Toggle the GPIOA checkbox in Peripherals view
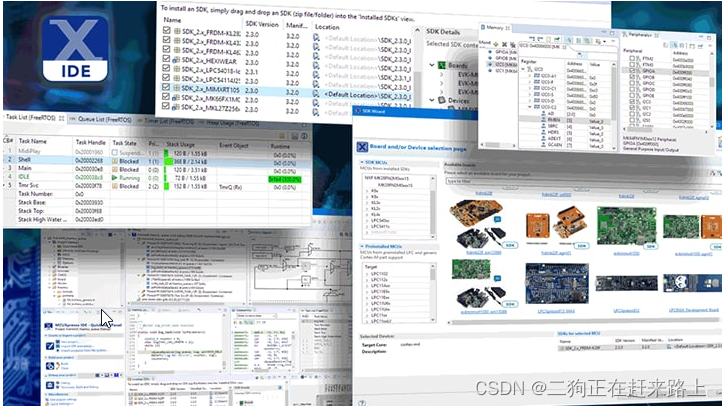 (x=632, y=71)
